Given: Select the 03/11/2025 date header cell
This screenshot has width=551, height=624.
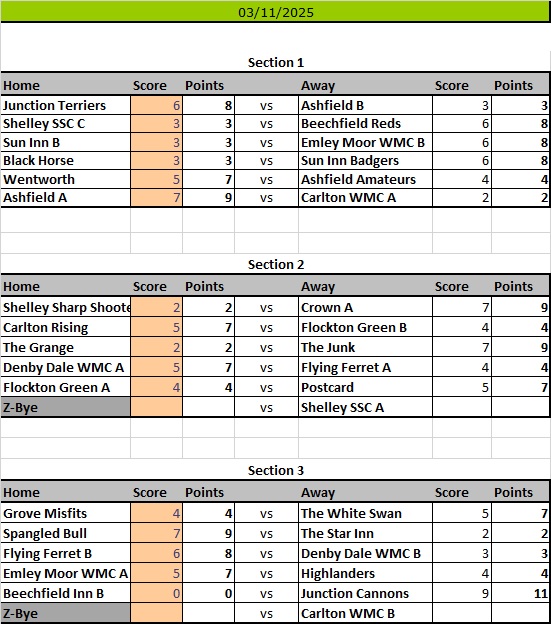Looking at the screenshot, I should [275, 12].
